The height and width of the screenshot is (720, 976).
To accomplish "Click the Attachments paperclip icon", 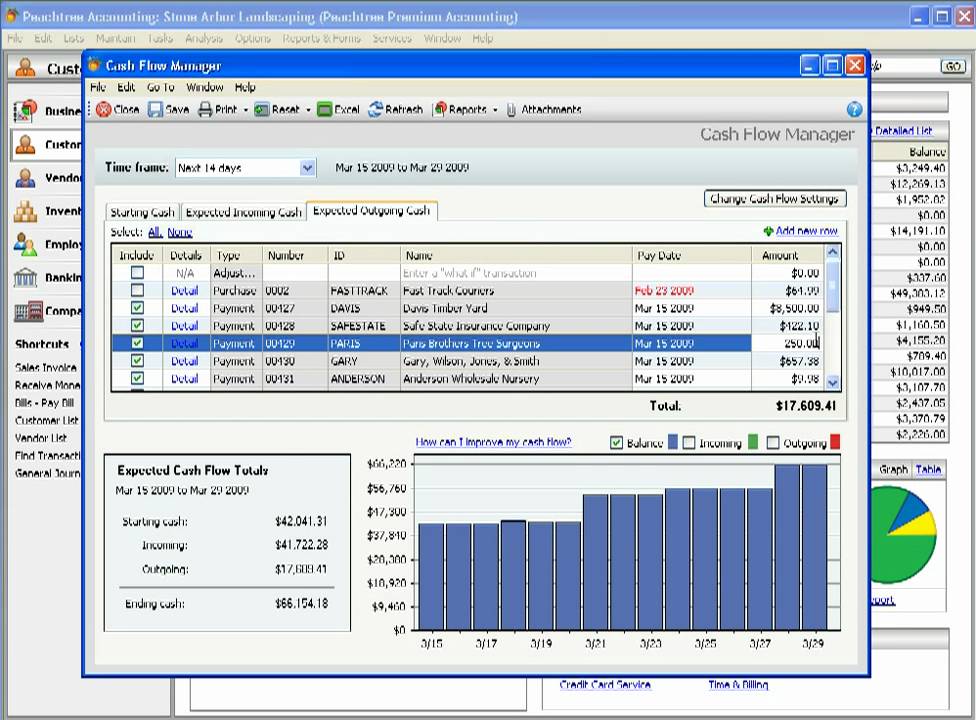I will [511, 110].
